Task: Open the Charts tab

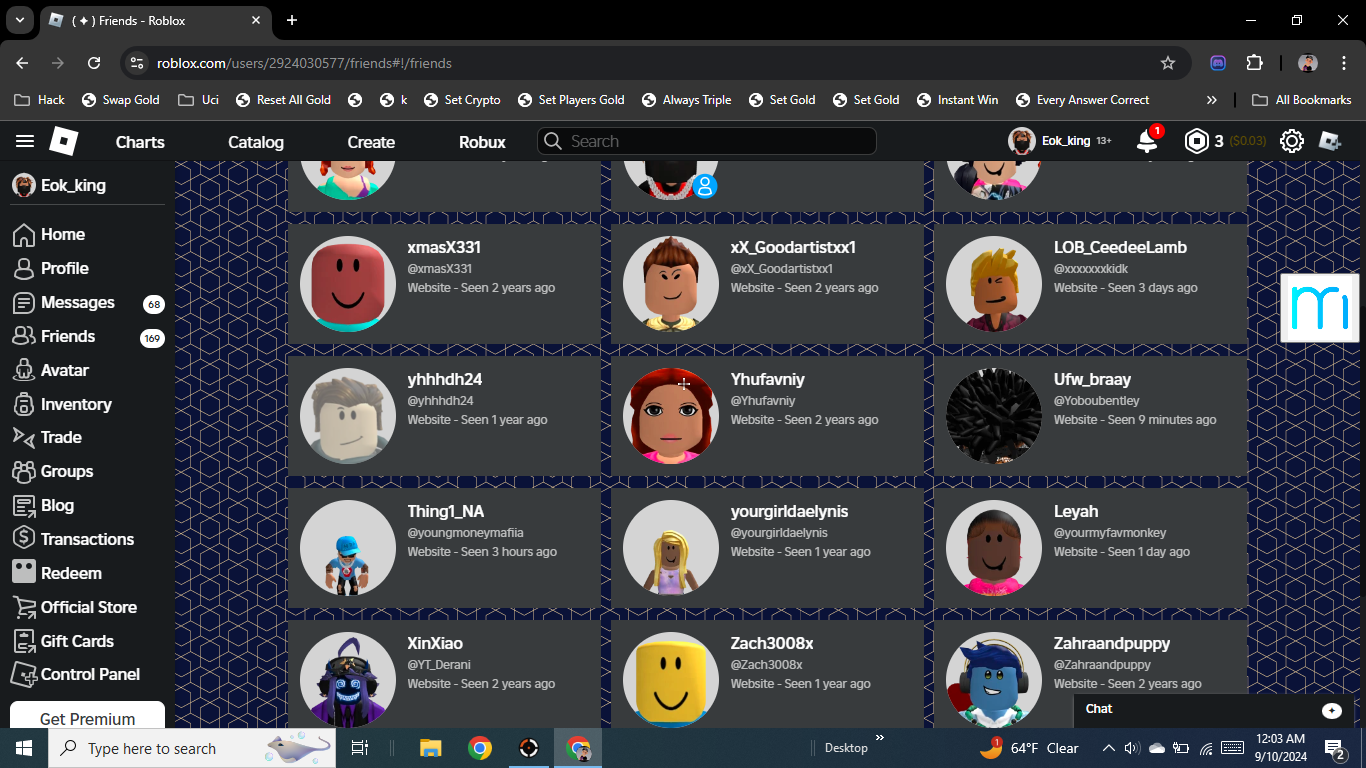Action: [140, 142]
